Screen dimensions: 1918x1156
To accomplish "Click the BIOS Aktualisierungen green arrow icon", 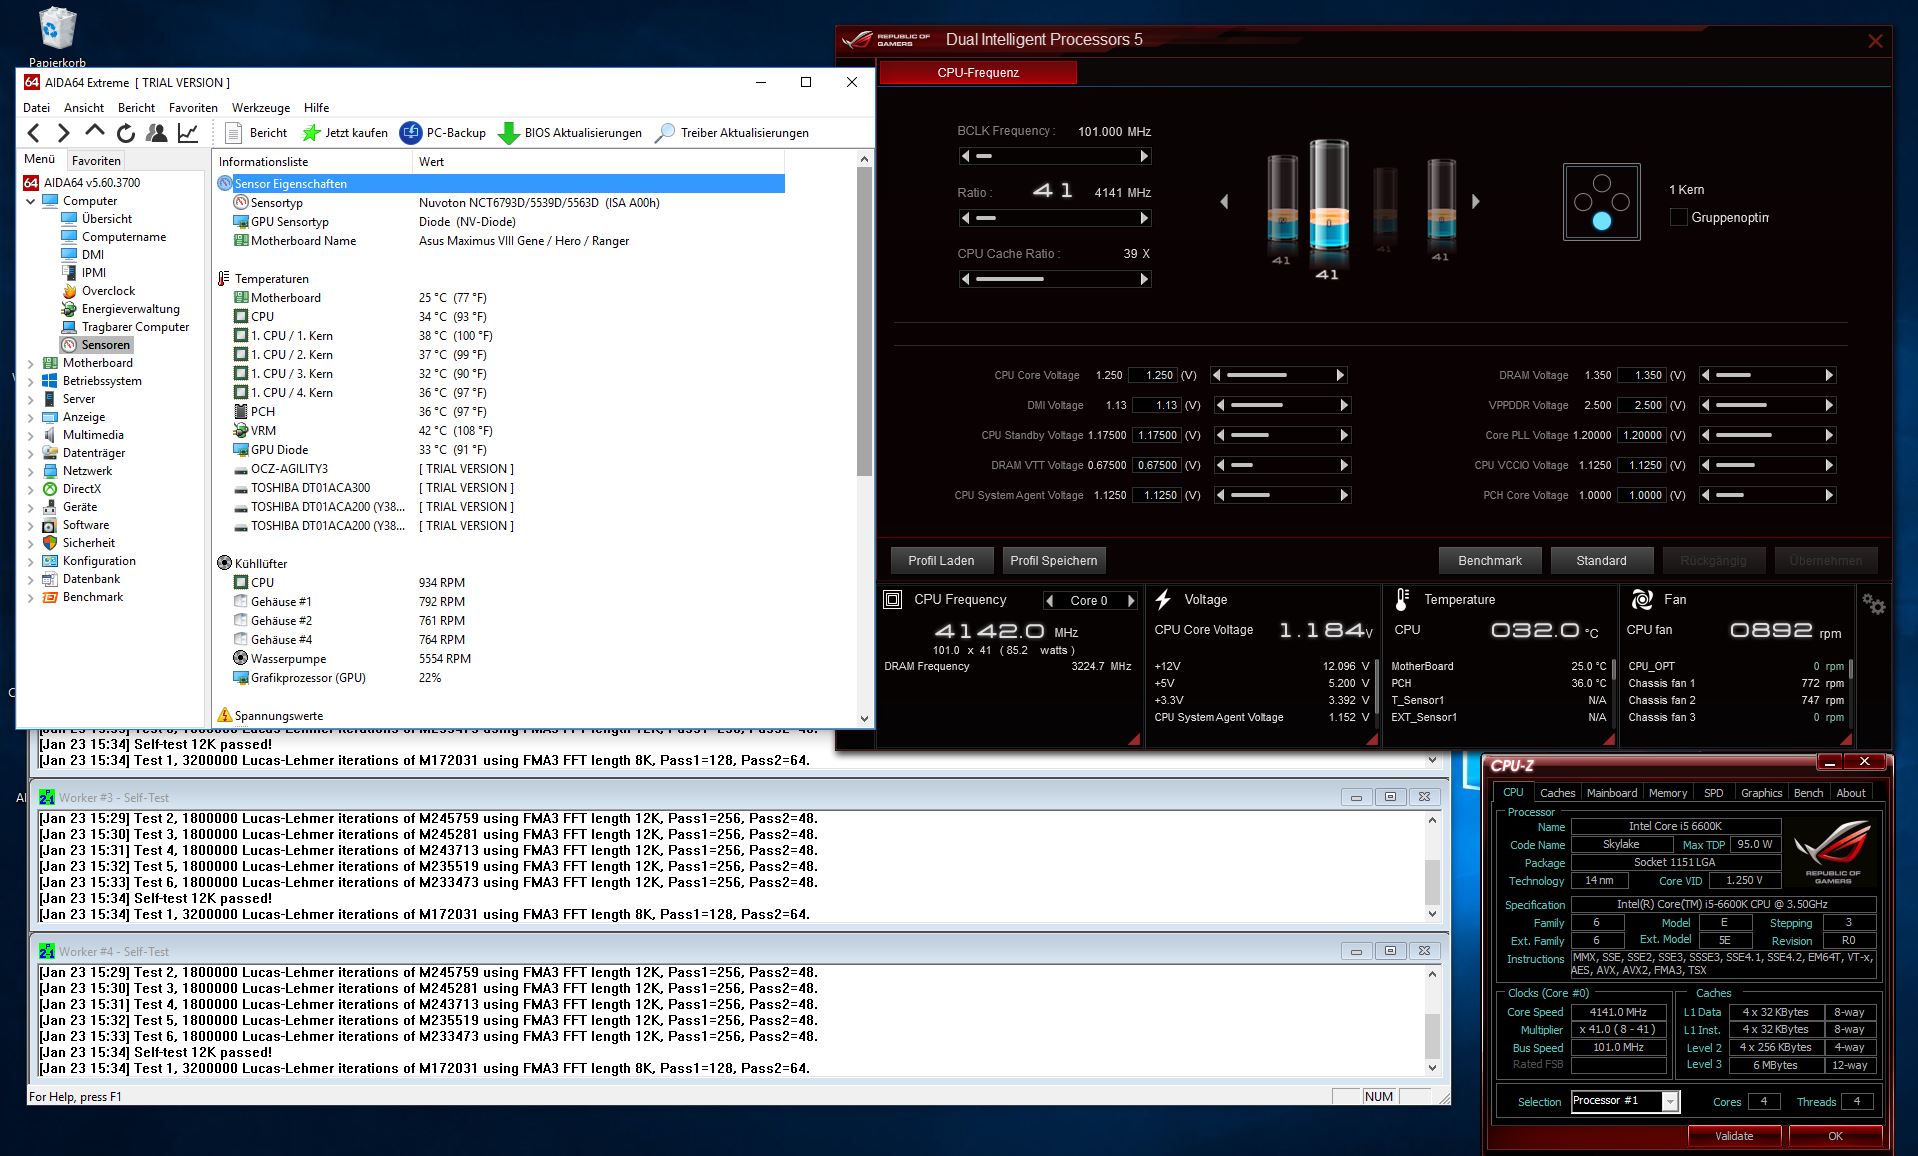I will coord(509,133).
